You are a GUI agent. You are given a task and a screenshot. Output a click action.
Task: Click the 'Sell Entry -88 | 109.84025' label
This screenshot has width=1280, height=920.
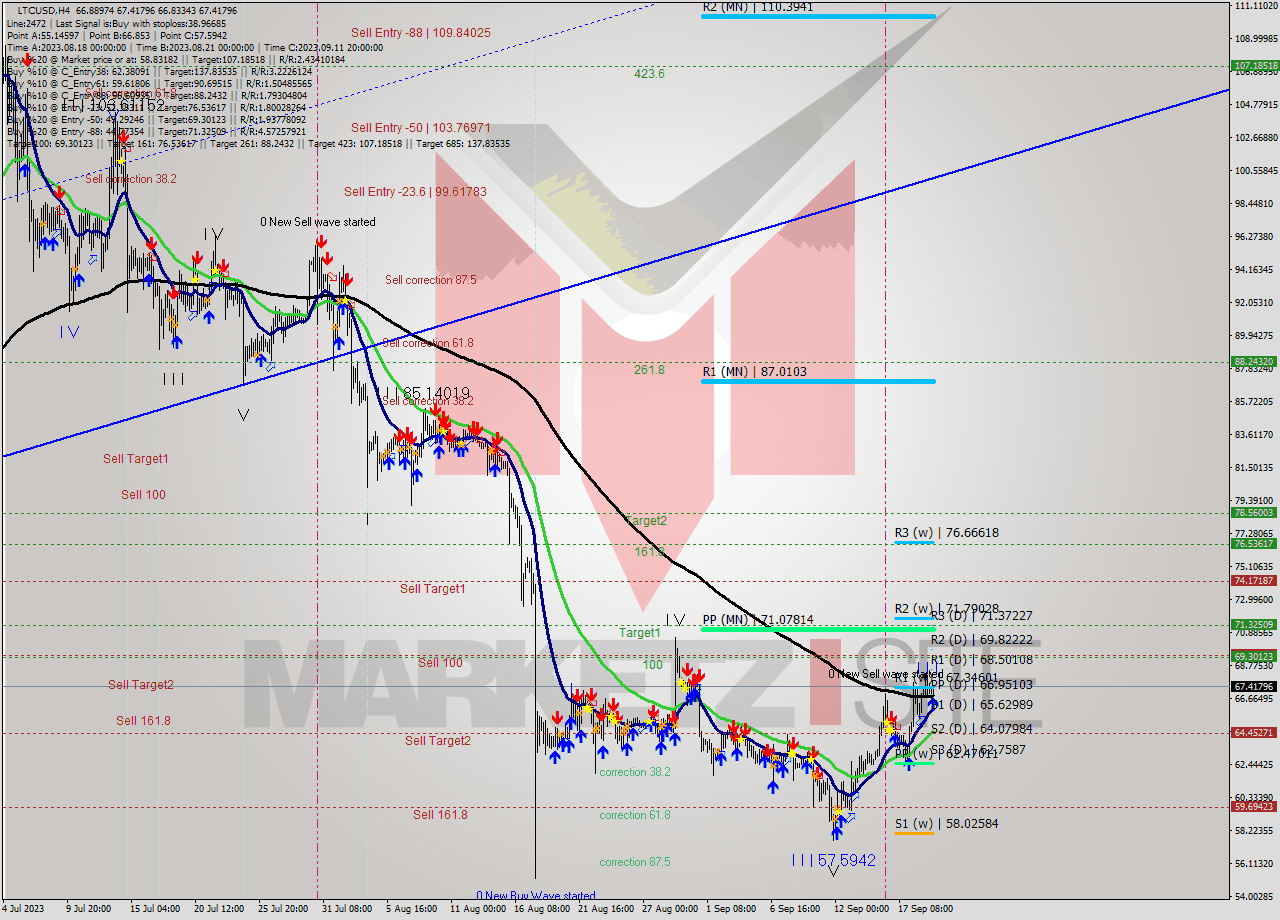click(x=420, y=32)
